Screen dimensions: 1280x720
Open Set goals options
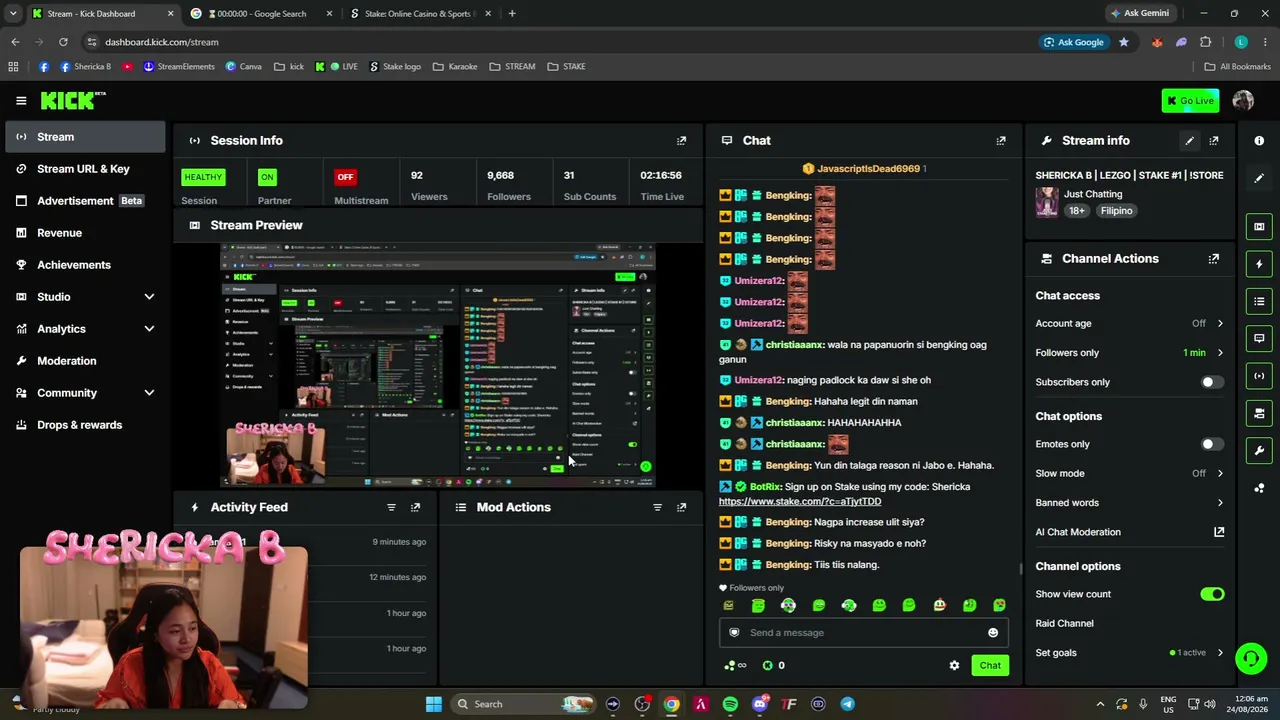coord(1130,653)
